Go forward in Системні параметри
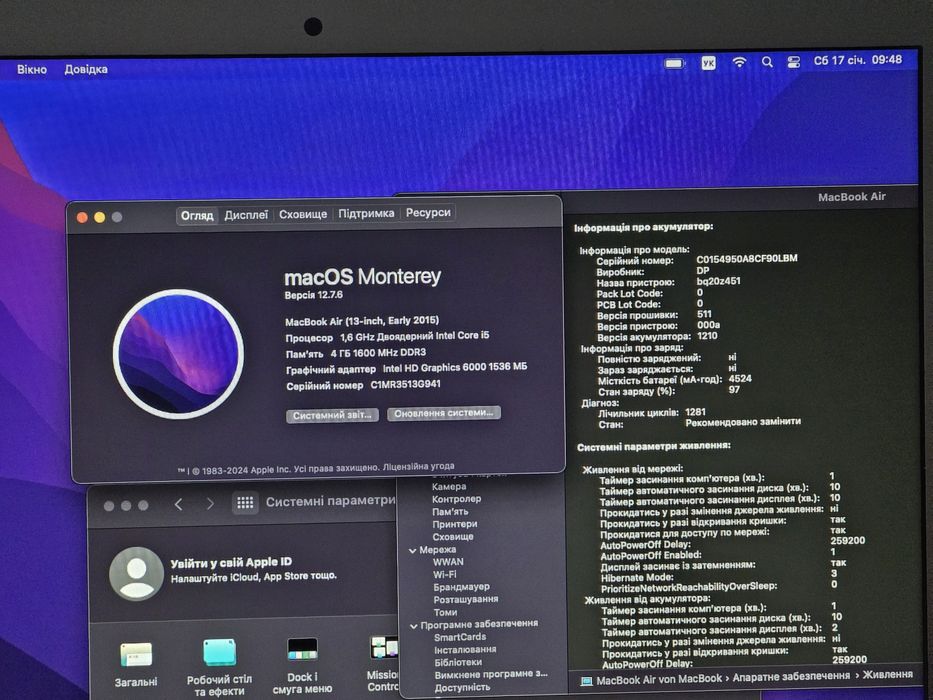This screenshot has height=700, width=933. pos(209,504)
